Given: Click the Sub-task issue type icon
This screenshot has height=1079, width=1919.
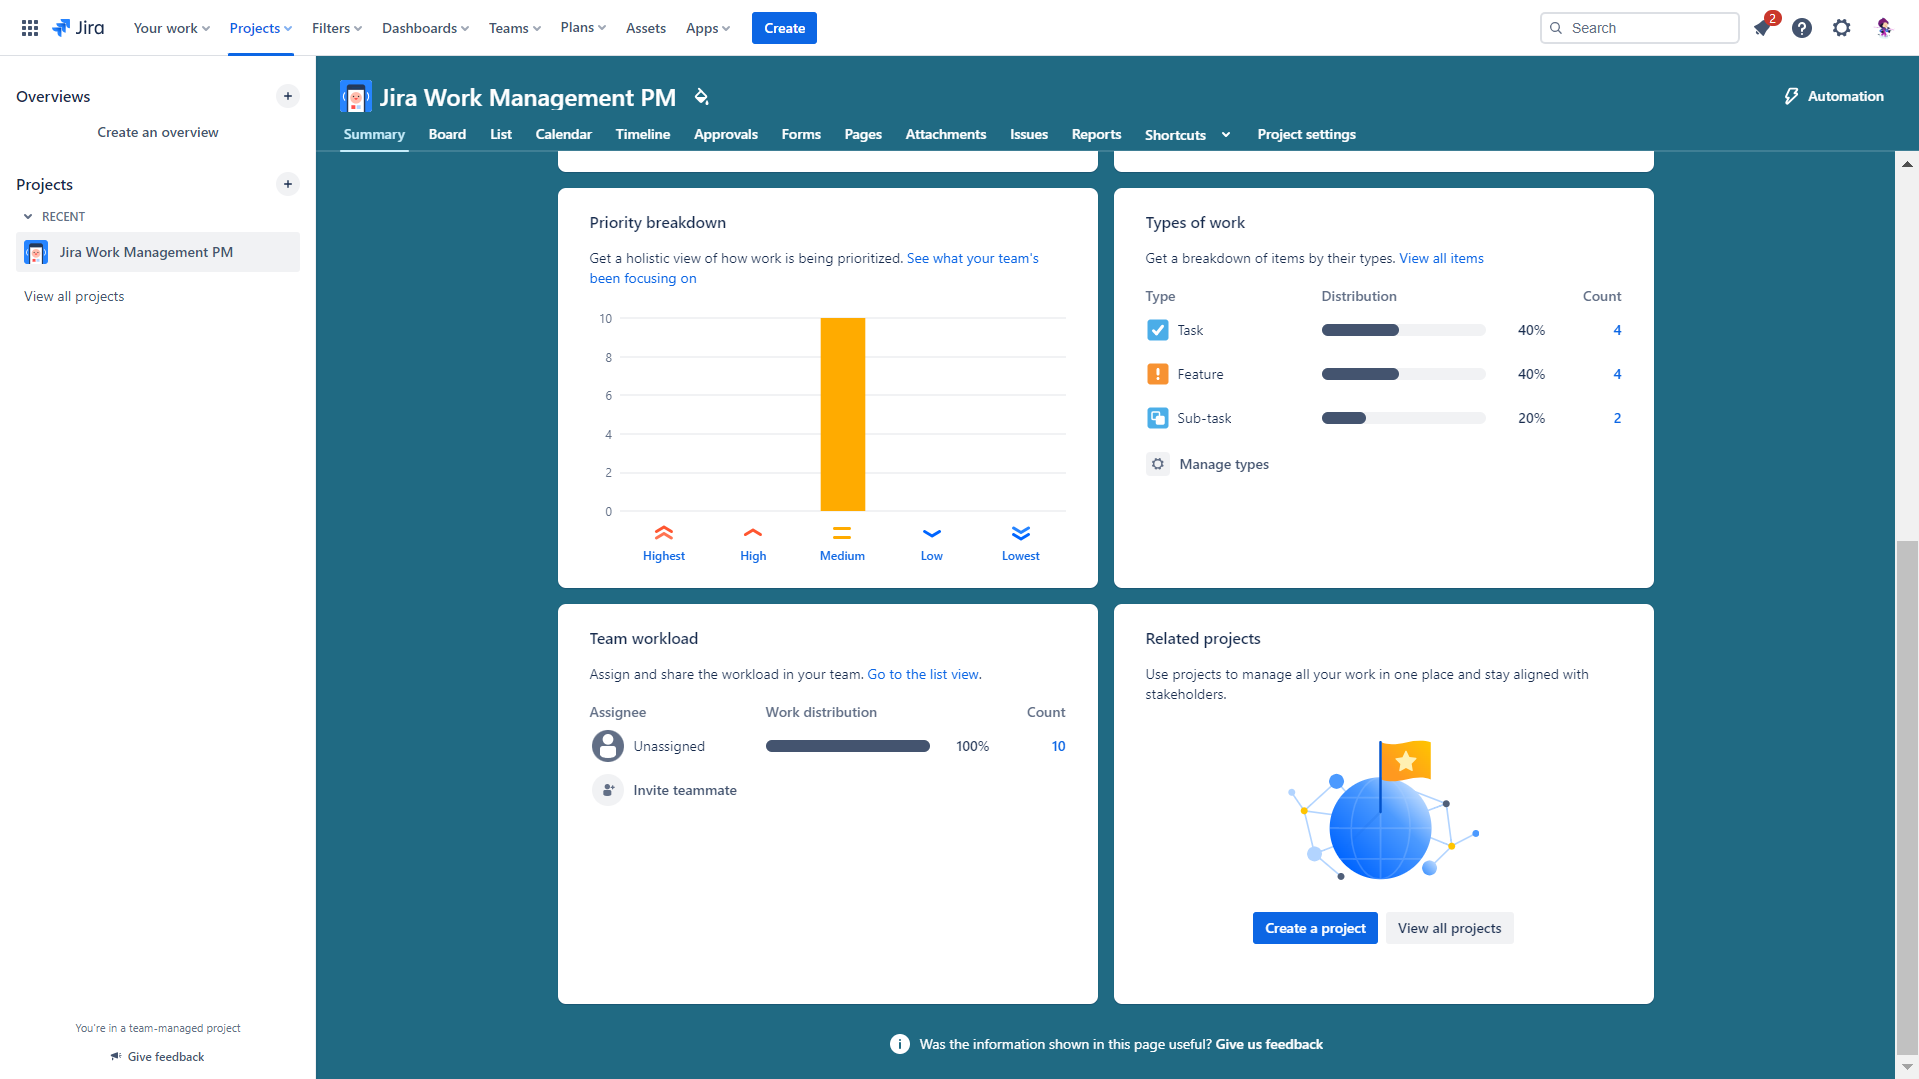Looking at the screenshot, I should click(1157, 418).
